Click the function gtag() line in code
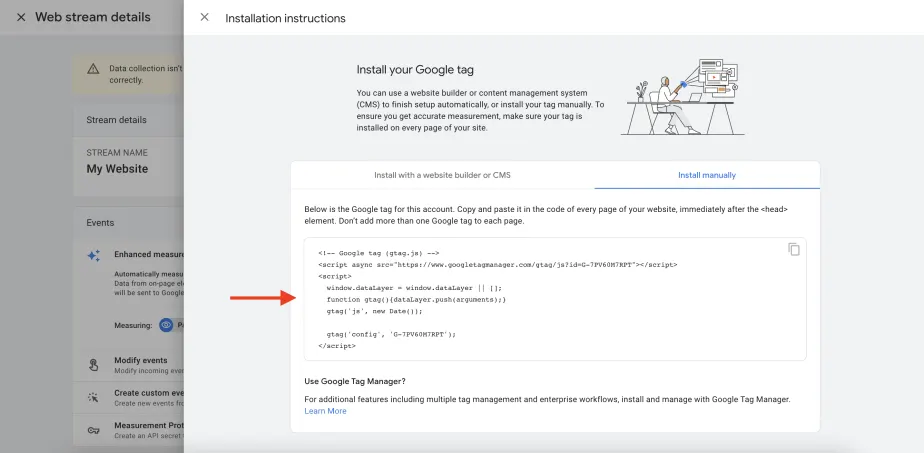The height and width of the screenshot is (453, 924). 416,299
